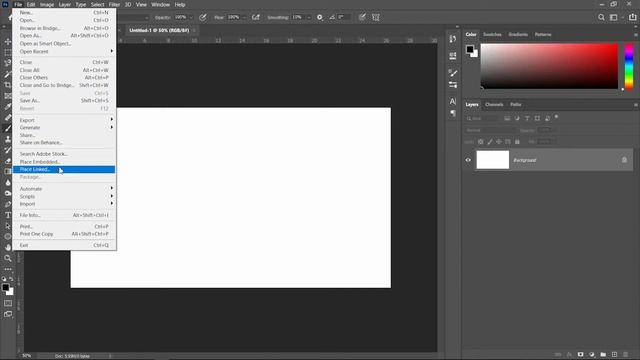Select the Lasso tool

8,63
